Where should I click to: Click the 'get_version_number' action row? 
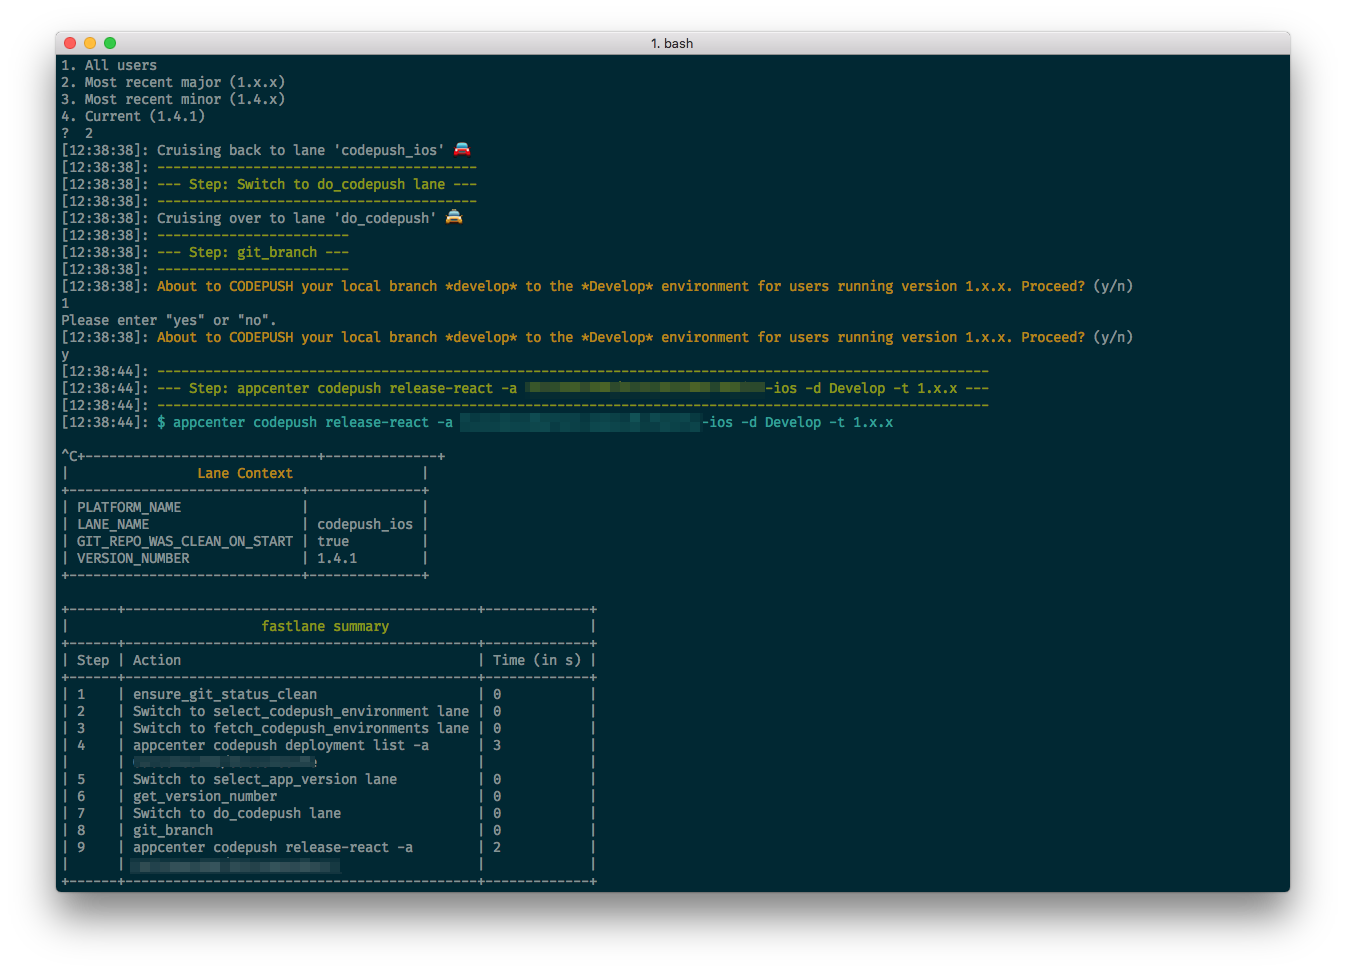pyautogui.click(x=205, y=796)
